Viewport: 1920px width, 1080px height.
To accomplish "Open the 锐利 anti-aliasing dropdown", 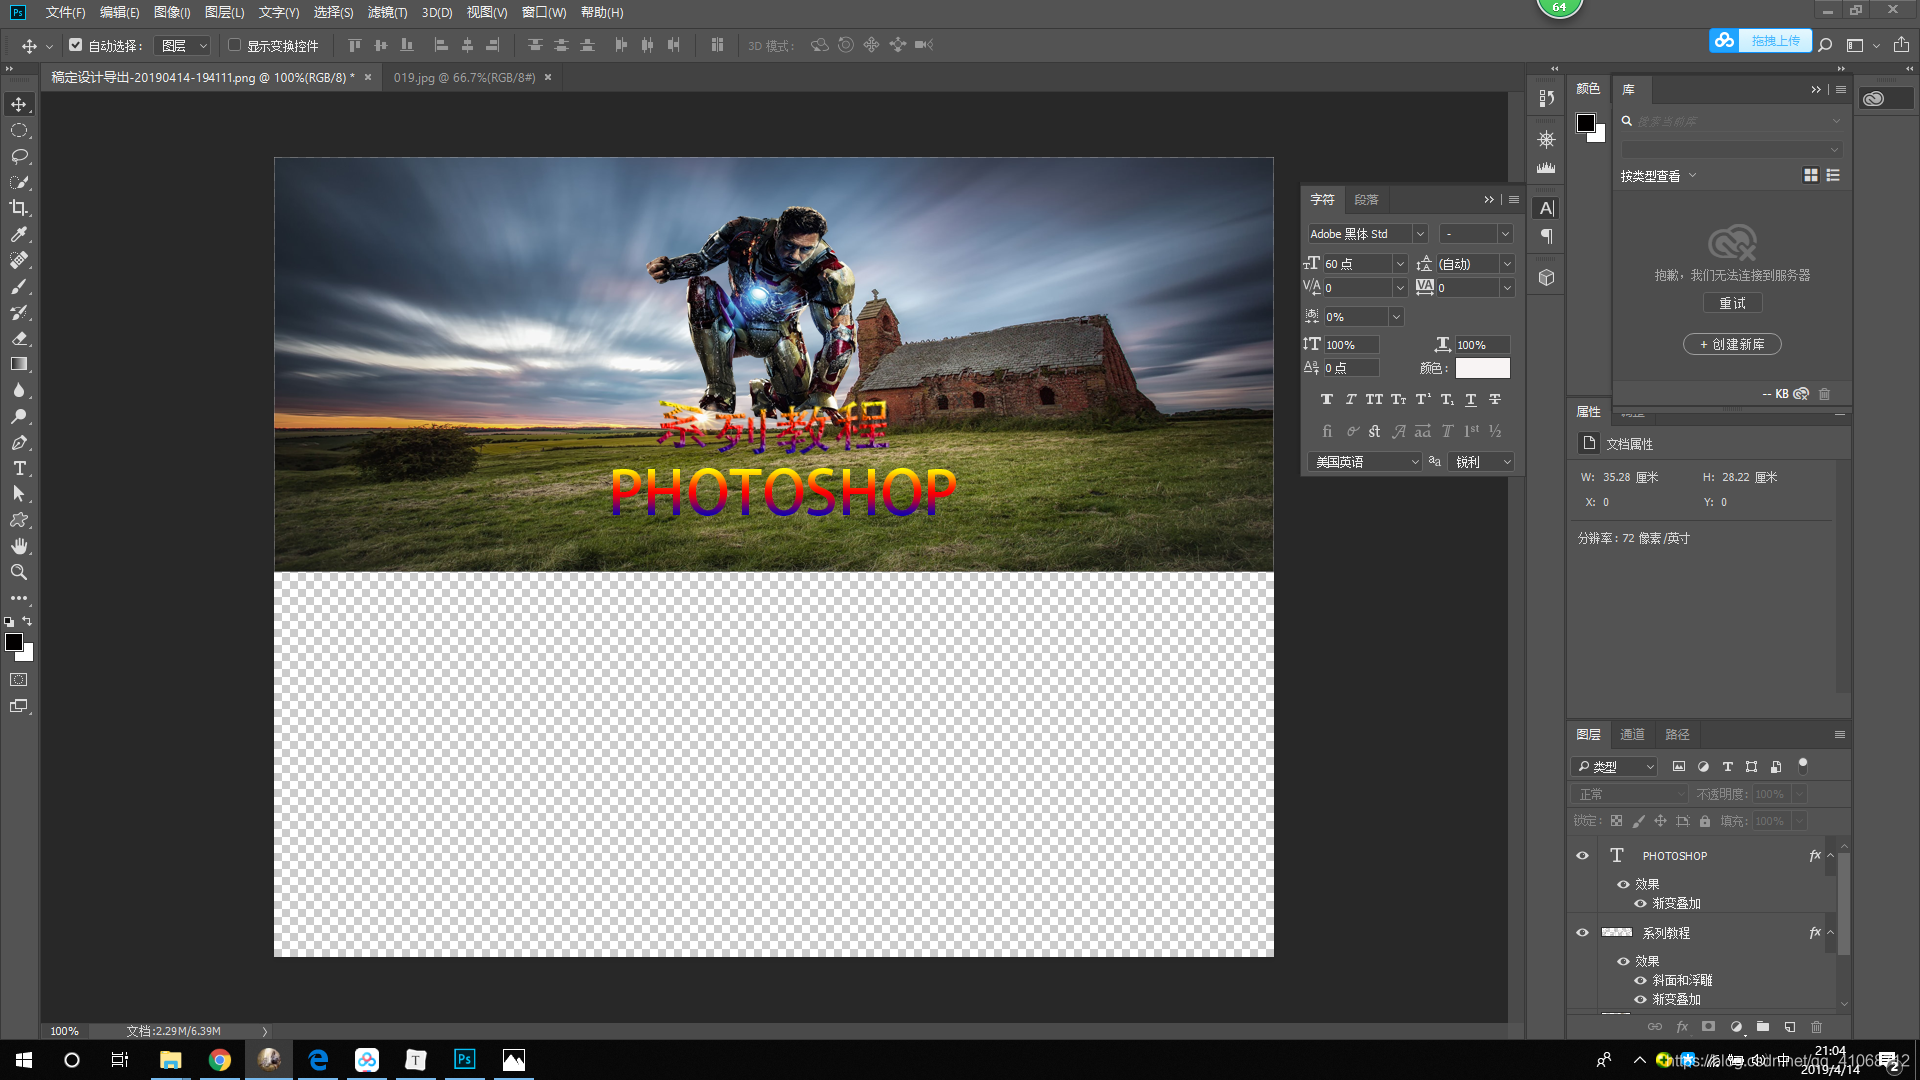I will tap(1481, 462).
